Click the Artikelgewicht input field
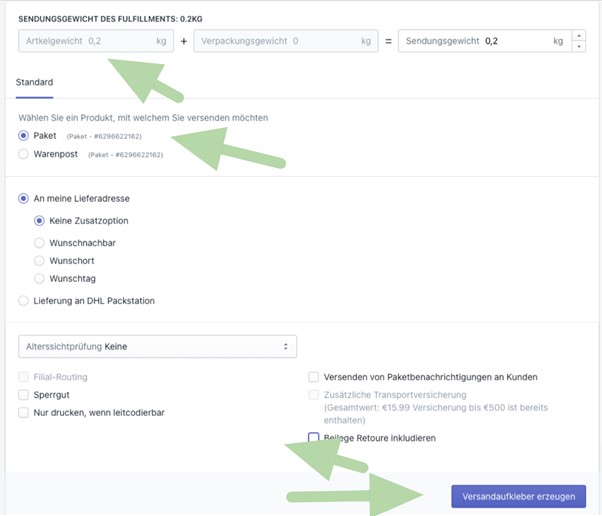 point(96,41)
